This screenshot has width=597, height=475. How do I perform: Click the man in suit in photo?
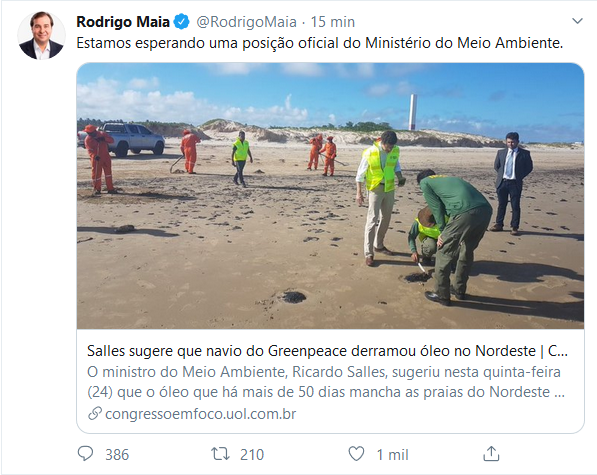tap(511, 183)
